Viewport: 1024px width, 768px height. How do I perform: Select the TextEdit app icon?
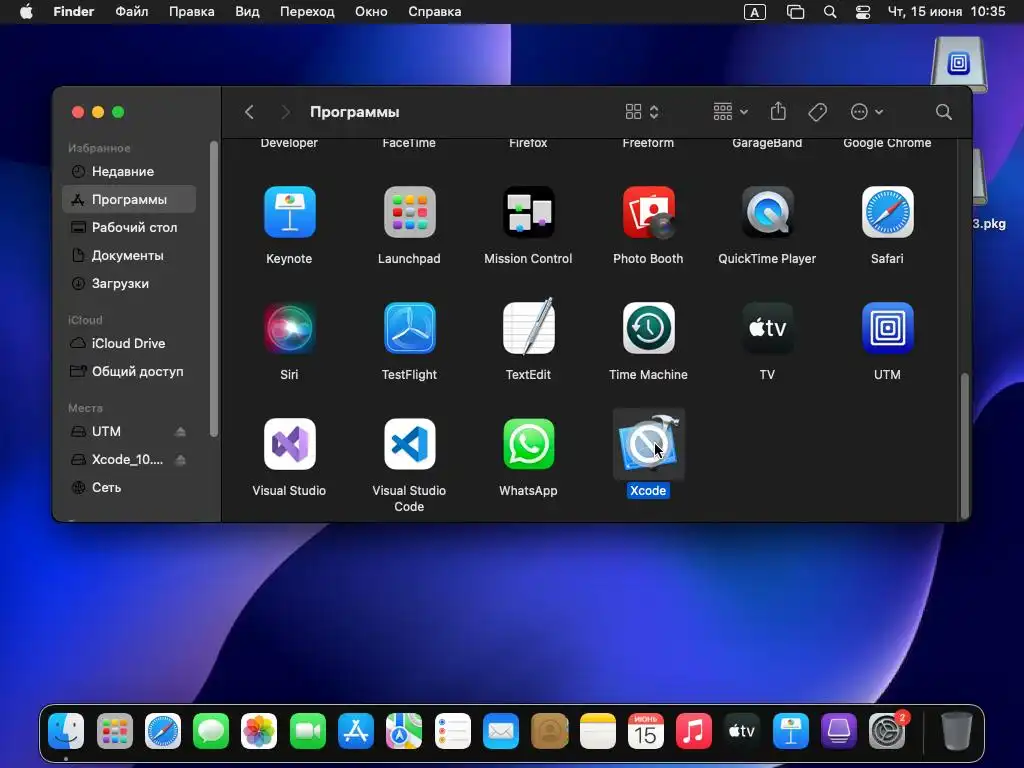pos(528,327)
